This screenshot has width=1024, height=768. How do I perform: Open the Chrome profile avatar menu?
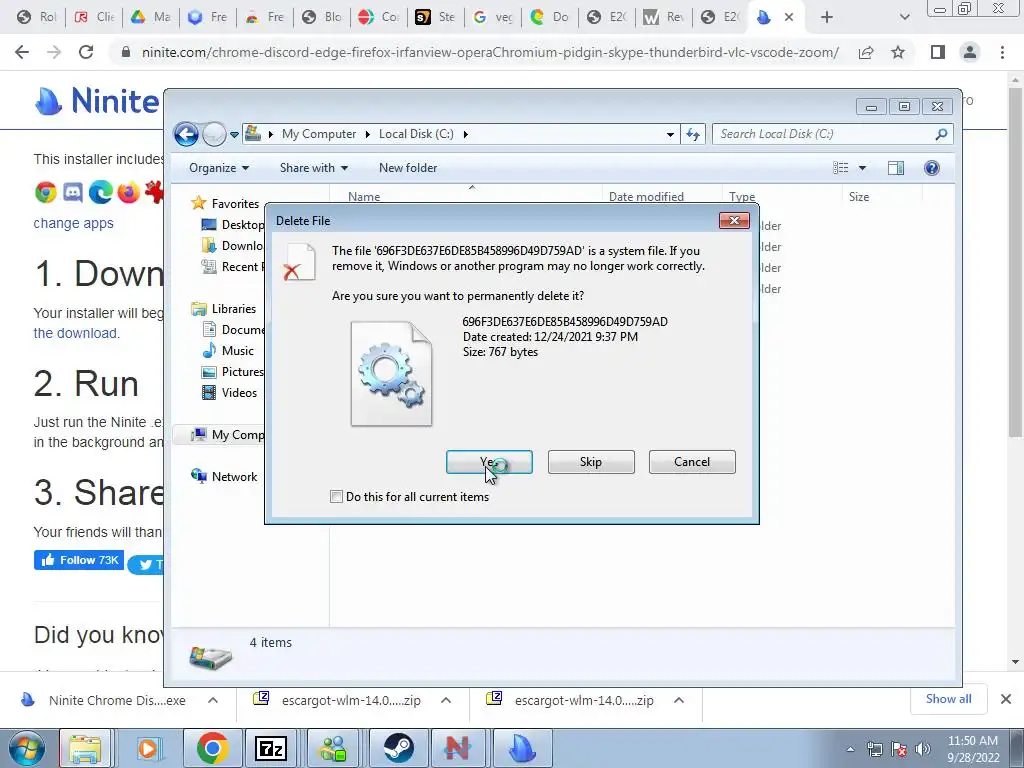pos(970,52)
